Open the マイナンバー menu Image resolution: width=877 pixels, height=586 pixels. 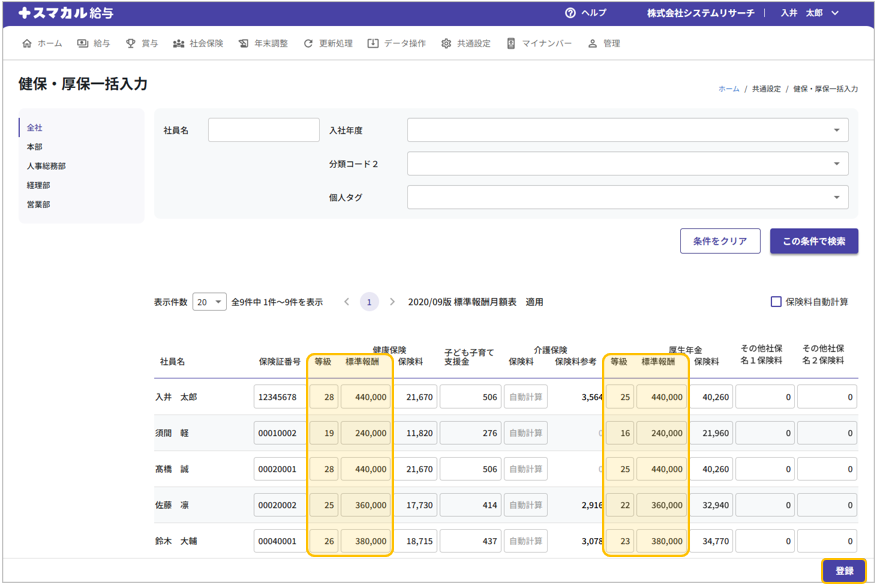tap(539, 44)
